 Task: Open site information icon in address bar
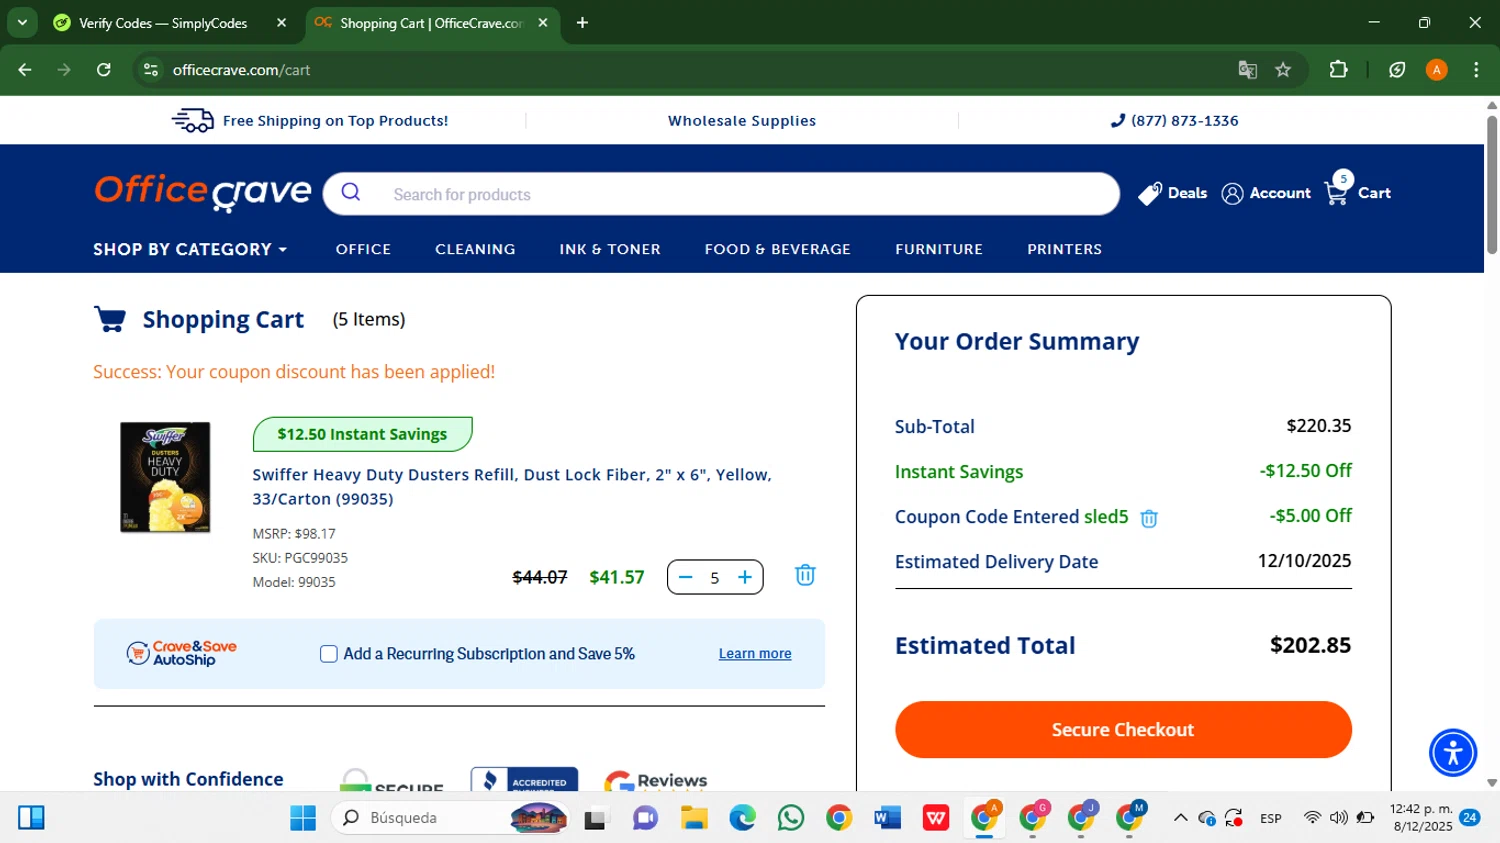(151, 70)
